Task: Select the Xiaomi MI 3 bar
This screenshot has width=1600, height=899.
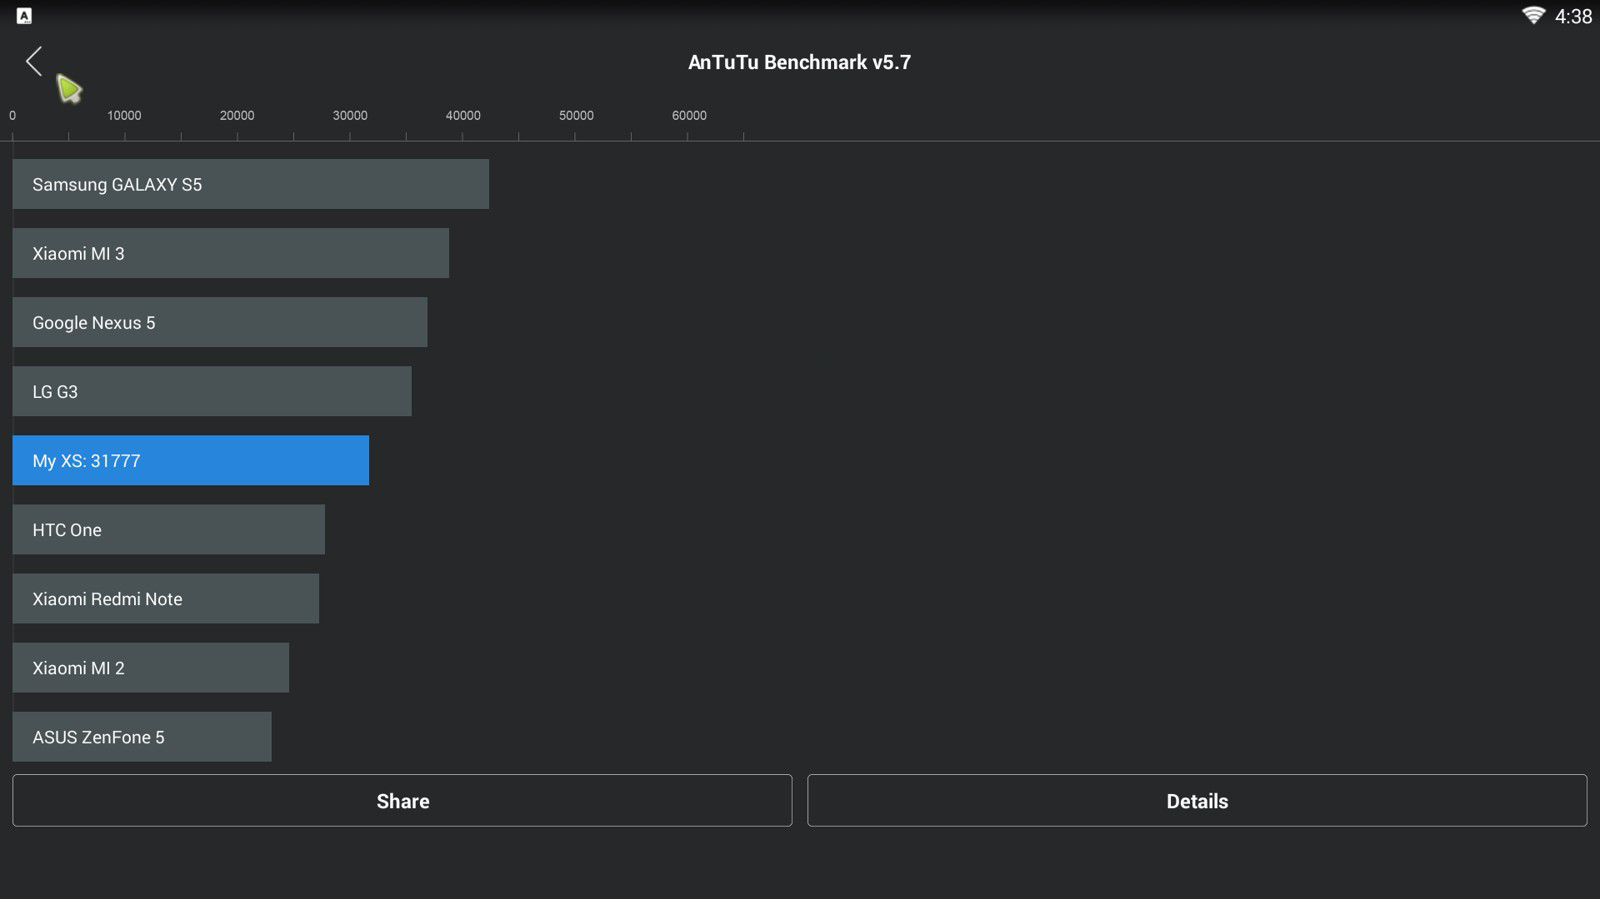Action: 230,253
